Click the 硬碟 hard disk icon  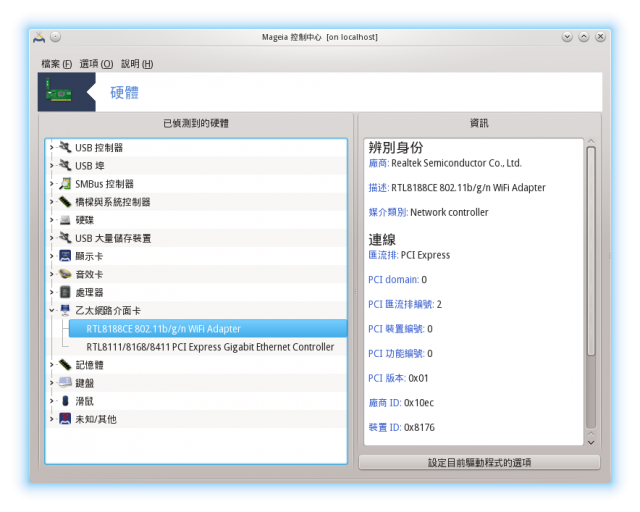coord(65,220)
